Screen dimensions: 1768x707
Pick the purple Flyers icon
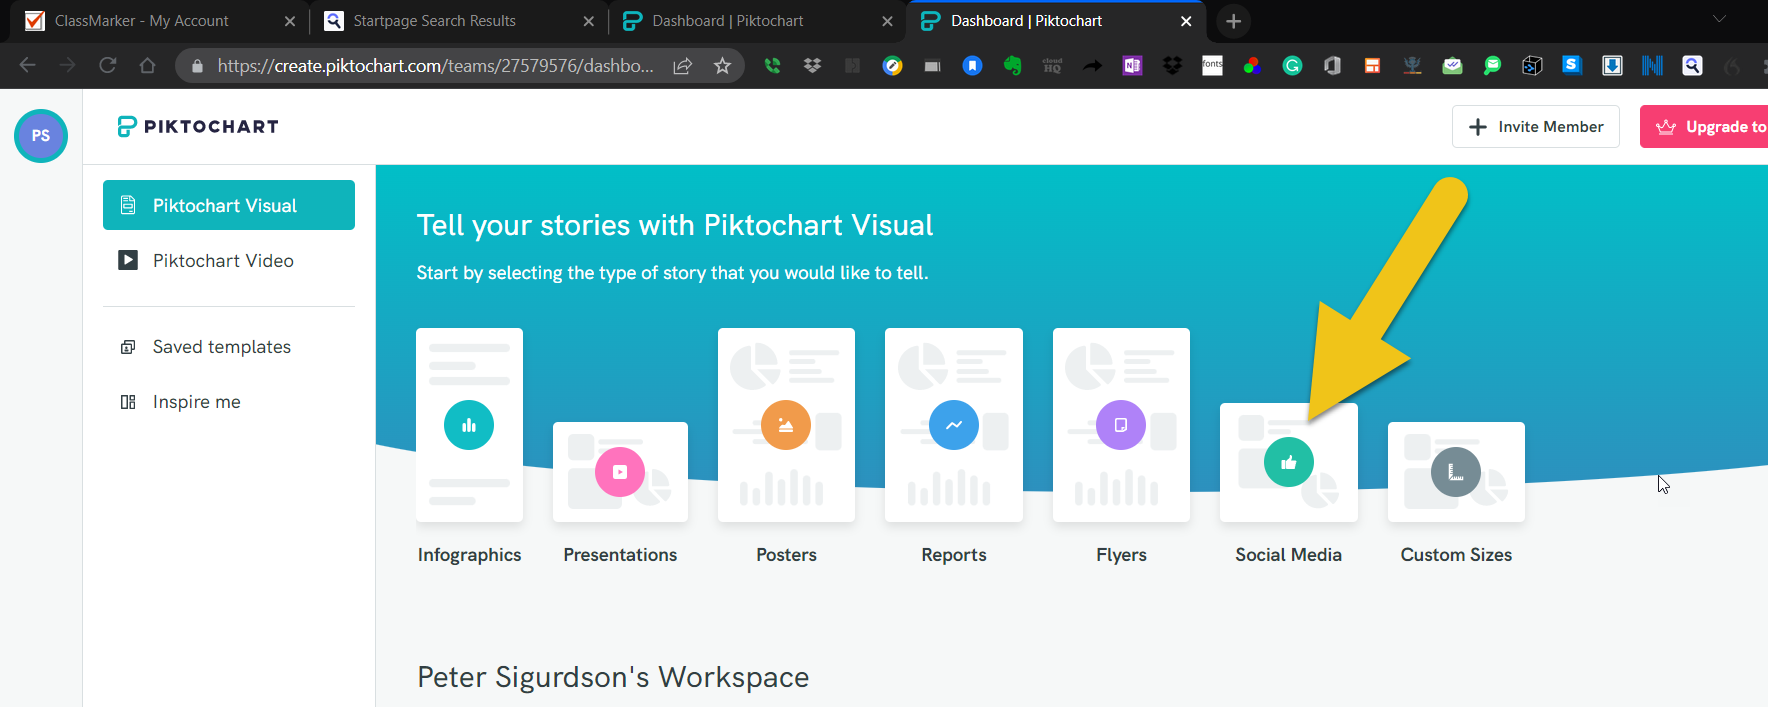(1121, 425)
